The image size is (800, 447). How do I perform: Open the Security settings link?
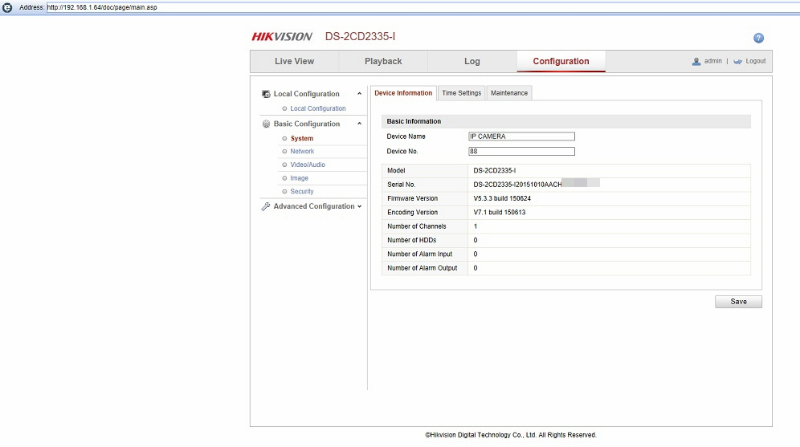coord(302,191)
